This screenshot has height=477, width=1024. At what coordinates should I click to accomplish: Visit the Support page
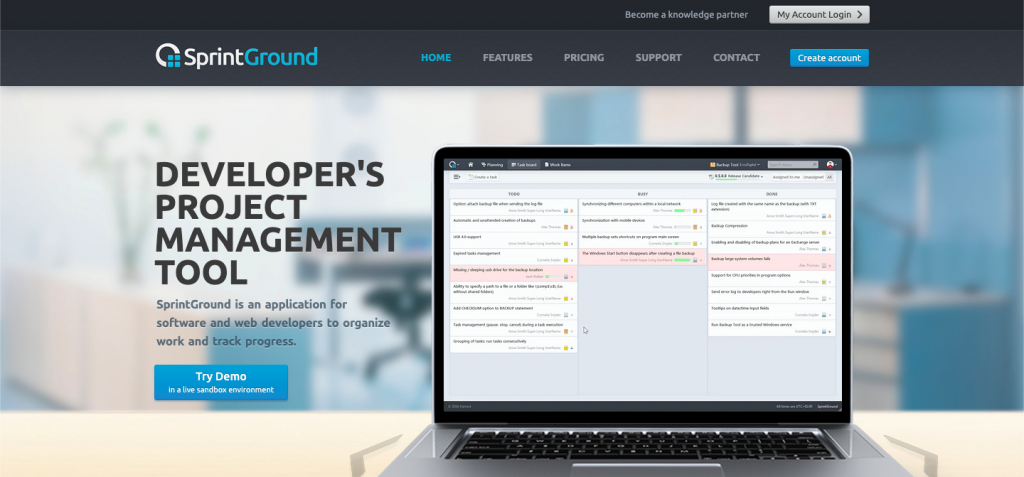point(658,58)
